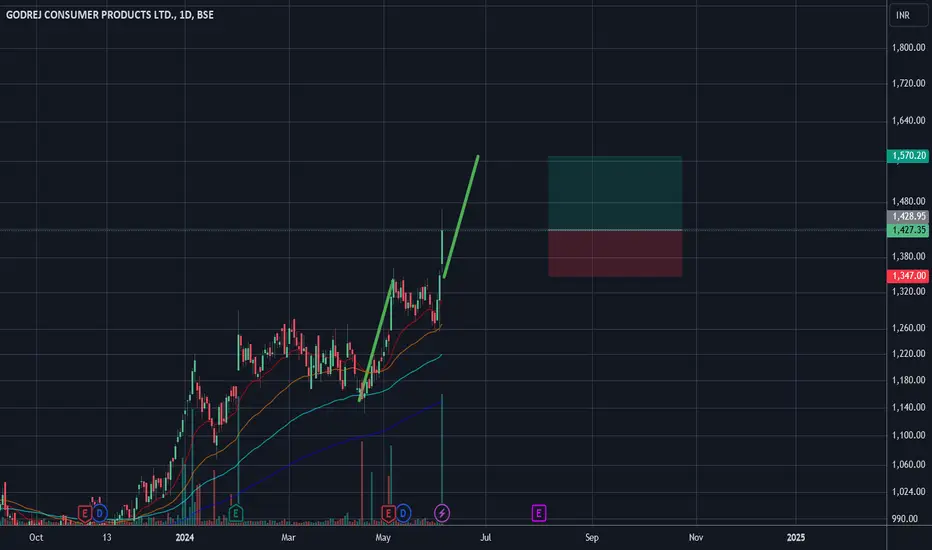Select the 1,570.20 target price label
This screenshot has height=550, width=932.
point(908,156)
